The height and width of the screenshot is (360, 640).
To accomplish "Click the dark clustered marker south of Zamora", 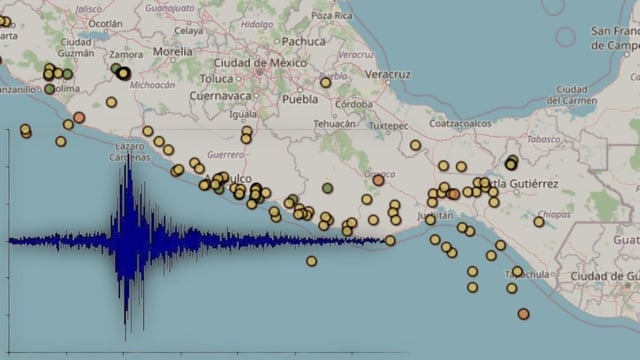I will (x=123, y=73).
